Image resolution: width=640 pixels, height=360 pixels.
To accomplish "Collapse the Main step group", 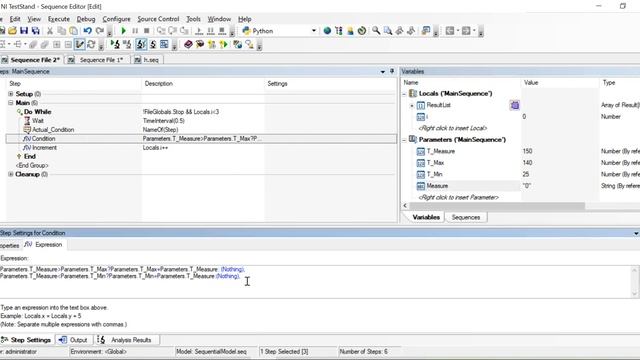I will coord(11,103).
